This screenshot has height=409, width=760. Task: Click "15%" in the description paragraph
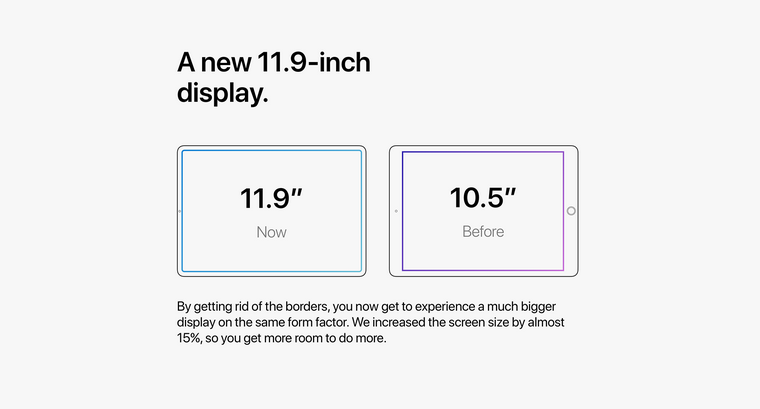tap(192, 338)
